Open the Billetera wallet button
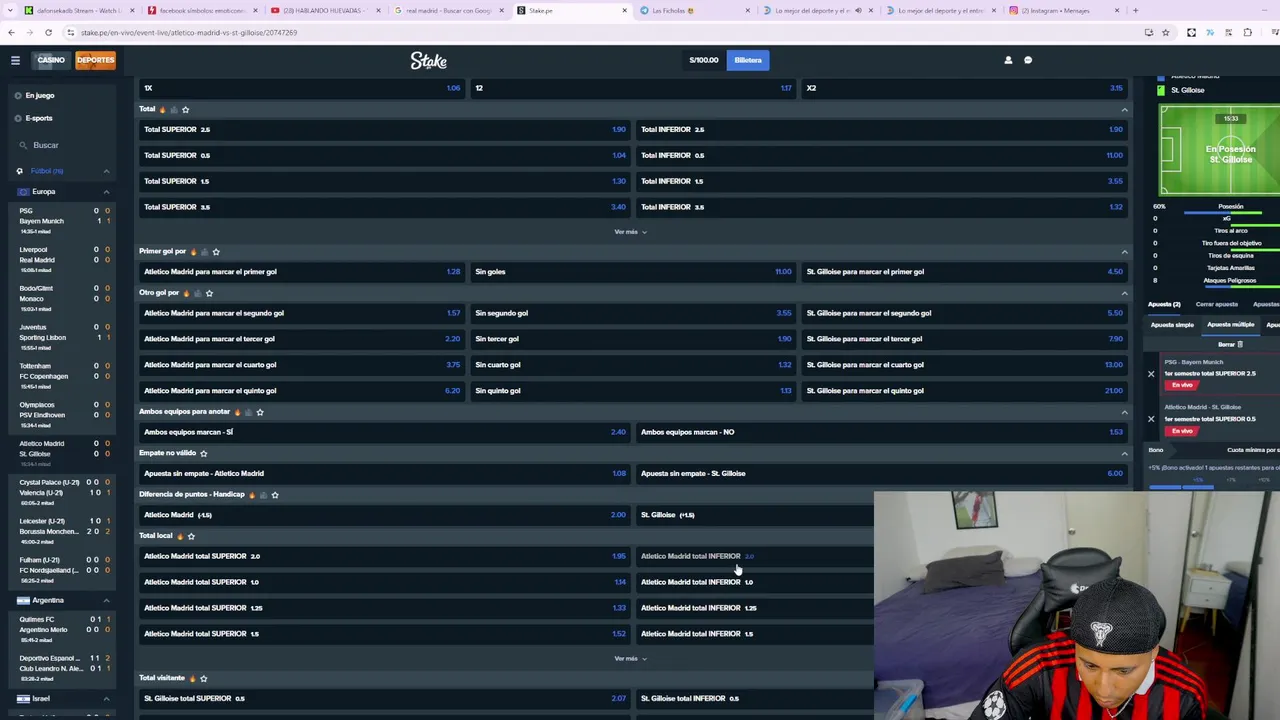1280x720 pixels. tap(748, 60)
